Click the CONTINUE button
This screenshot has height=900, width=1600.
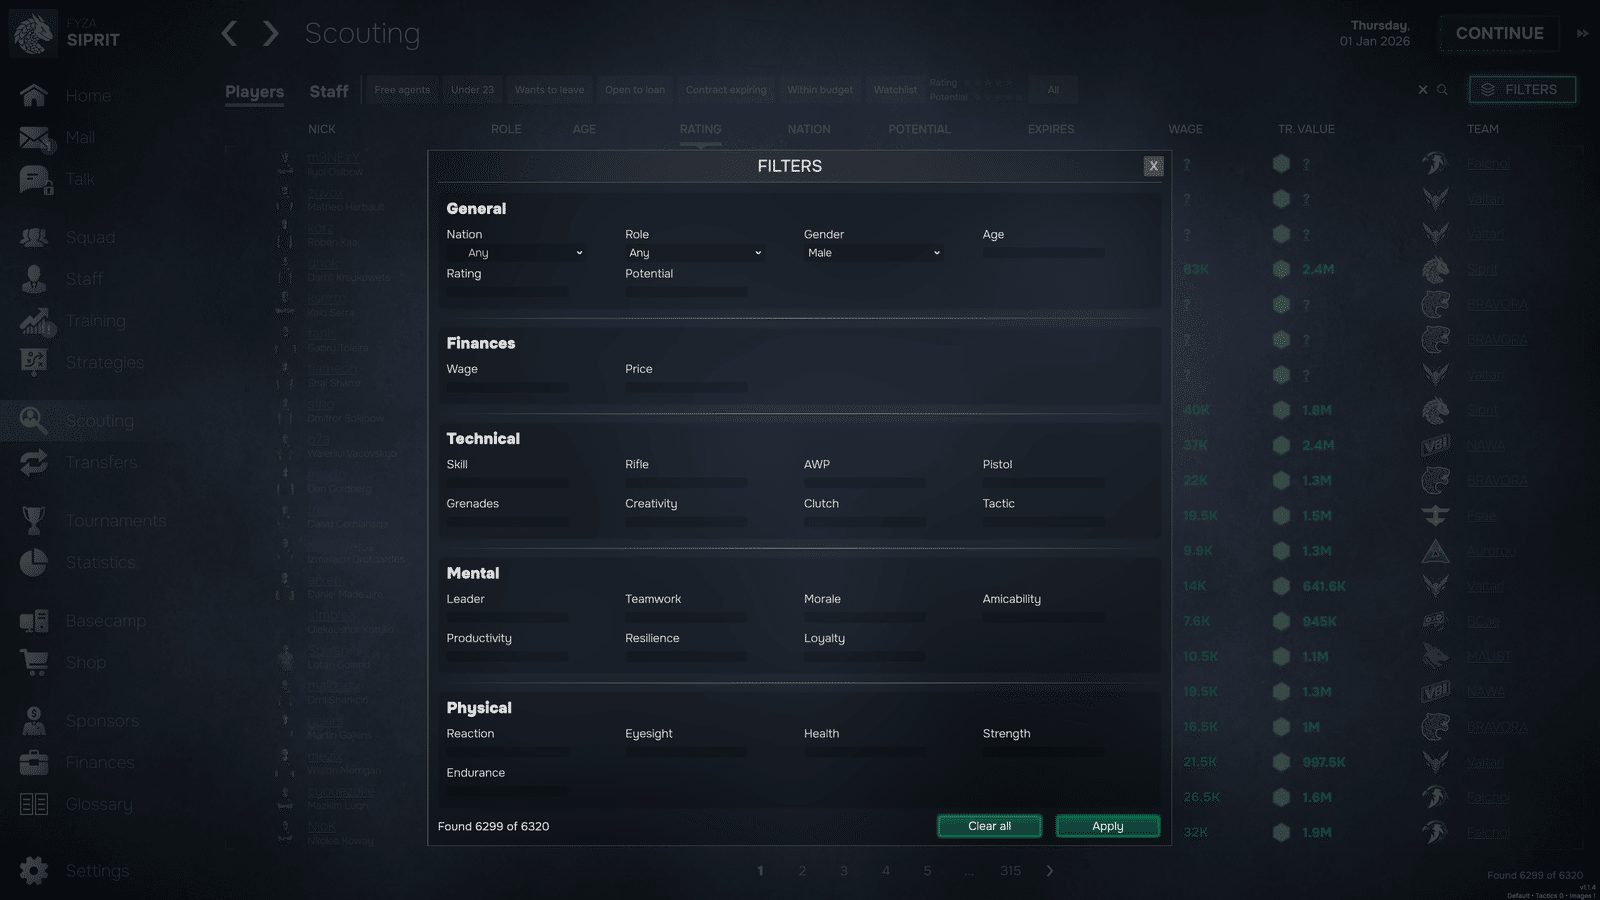[1499, 33]
